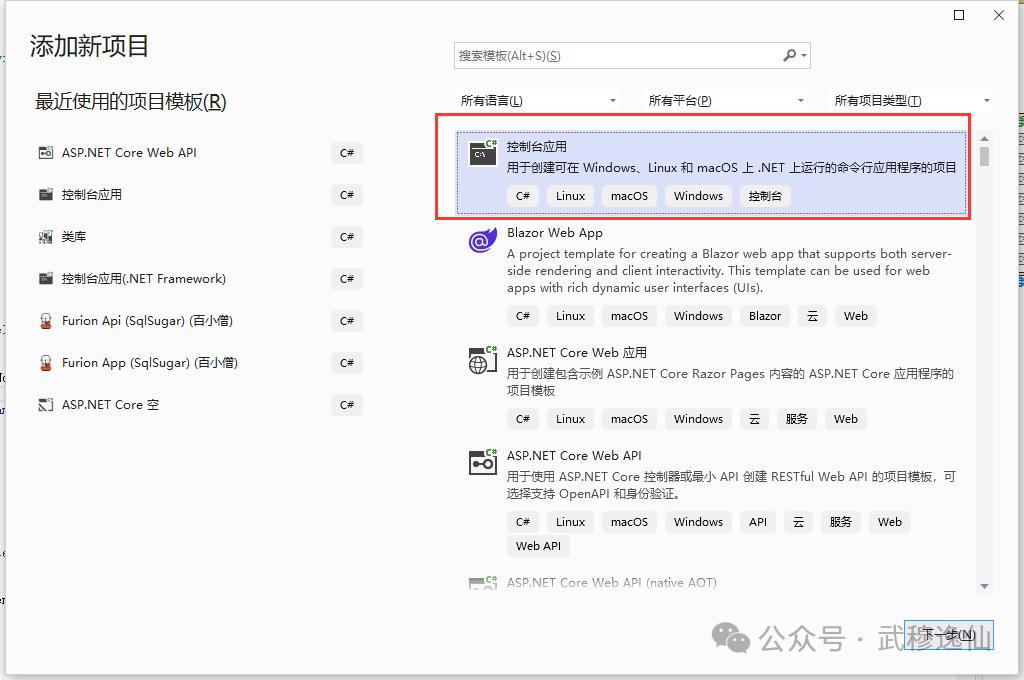Choose recent template ASP.NET Core 空
The image size is (1024, 680).
pos(110,405)
